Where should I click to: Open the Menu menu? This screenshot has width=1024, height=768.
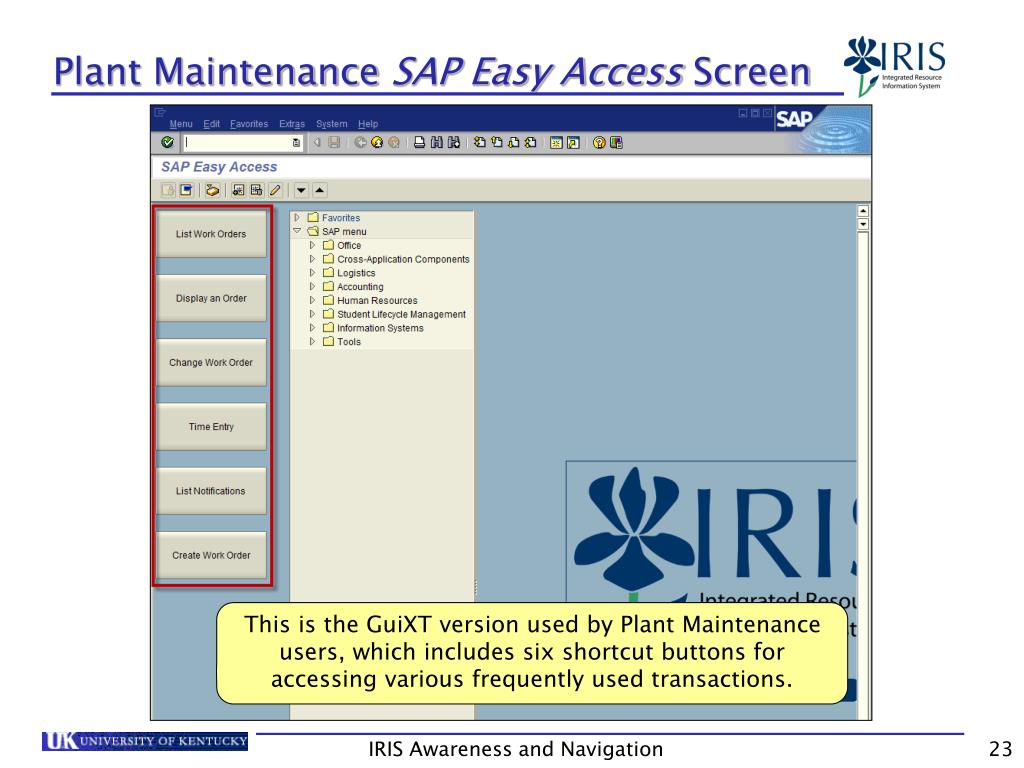pyautogui.click(x=181, y=124)
